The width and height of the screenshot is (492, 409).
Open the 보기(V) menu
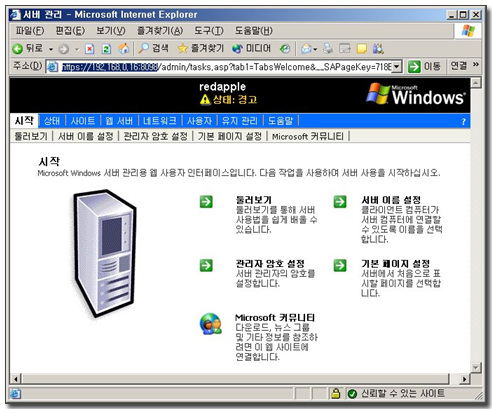pos(111,31)
